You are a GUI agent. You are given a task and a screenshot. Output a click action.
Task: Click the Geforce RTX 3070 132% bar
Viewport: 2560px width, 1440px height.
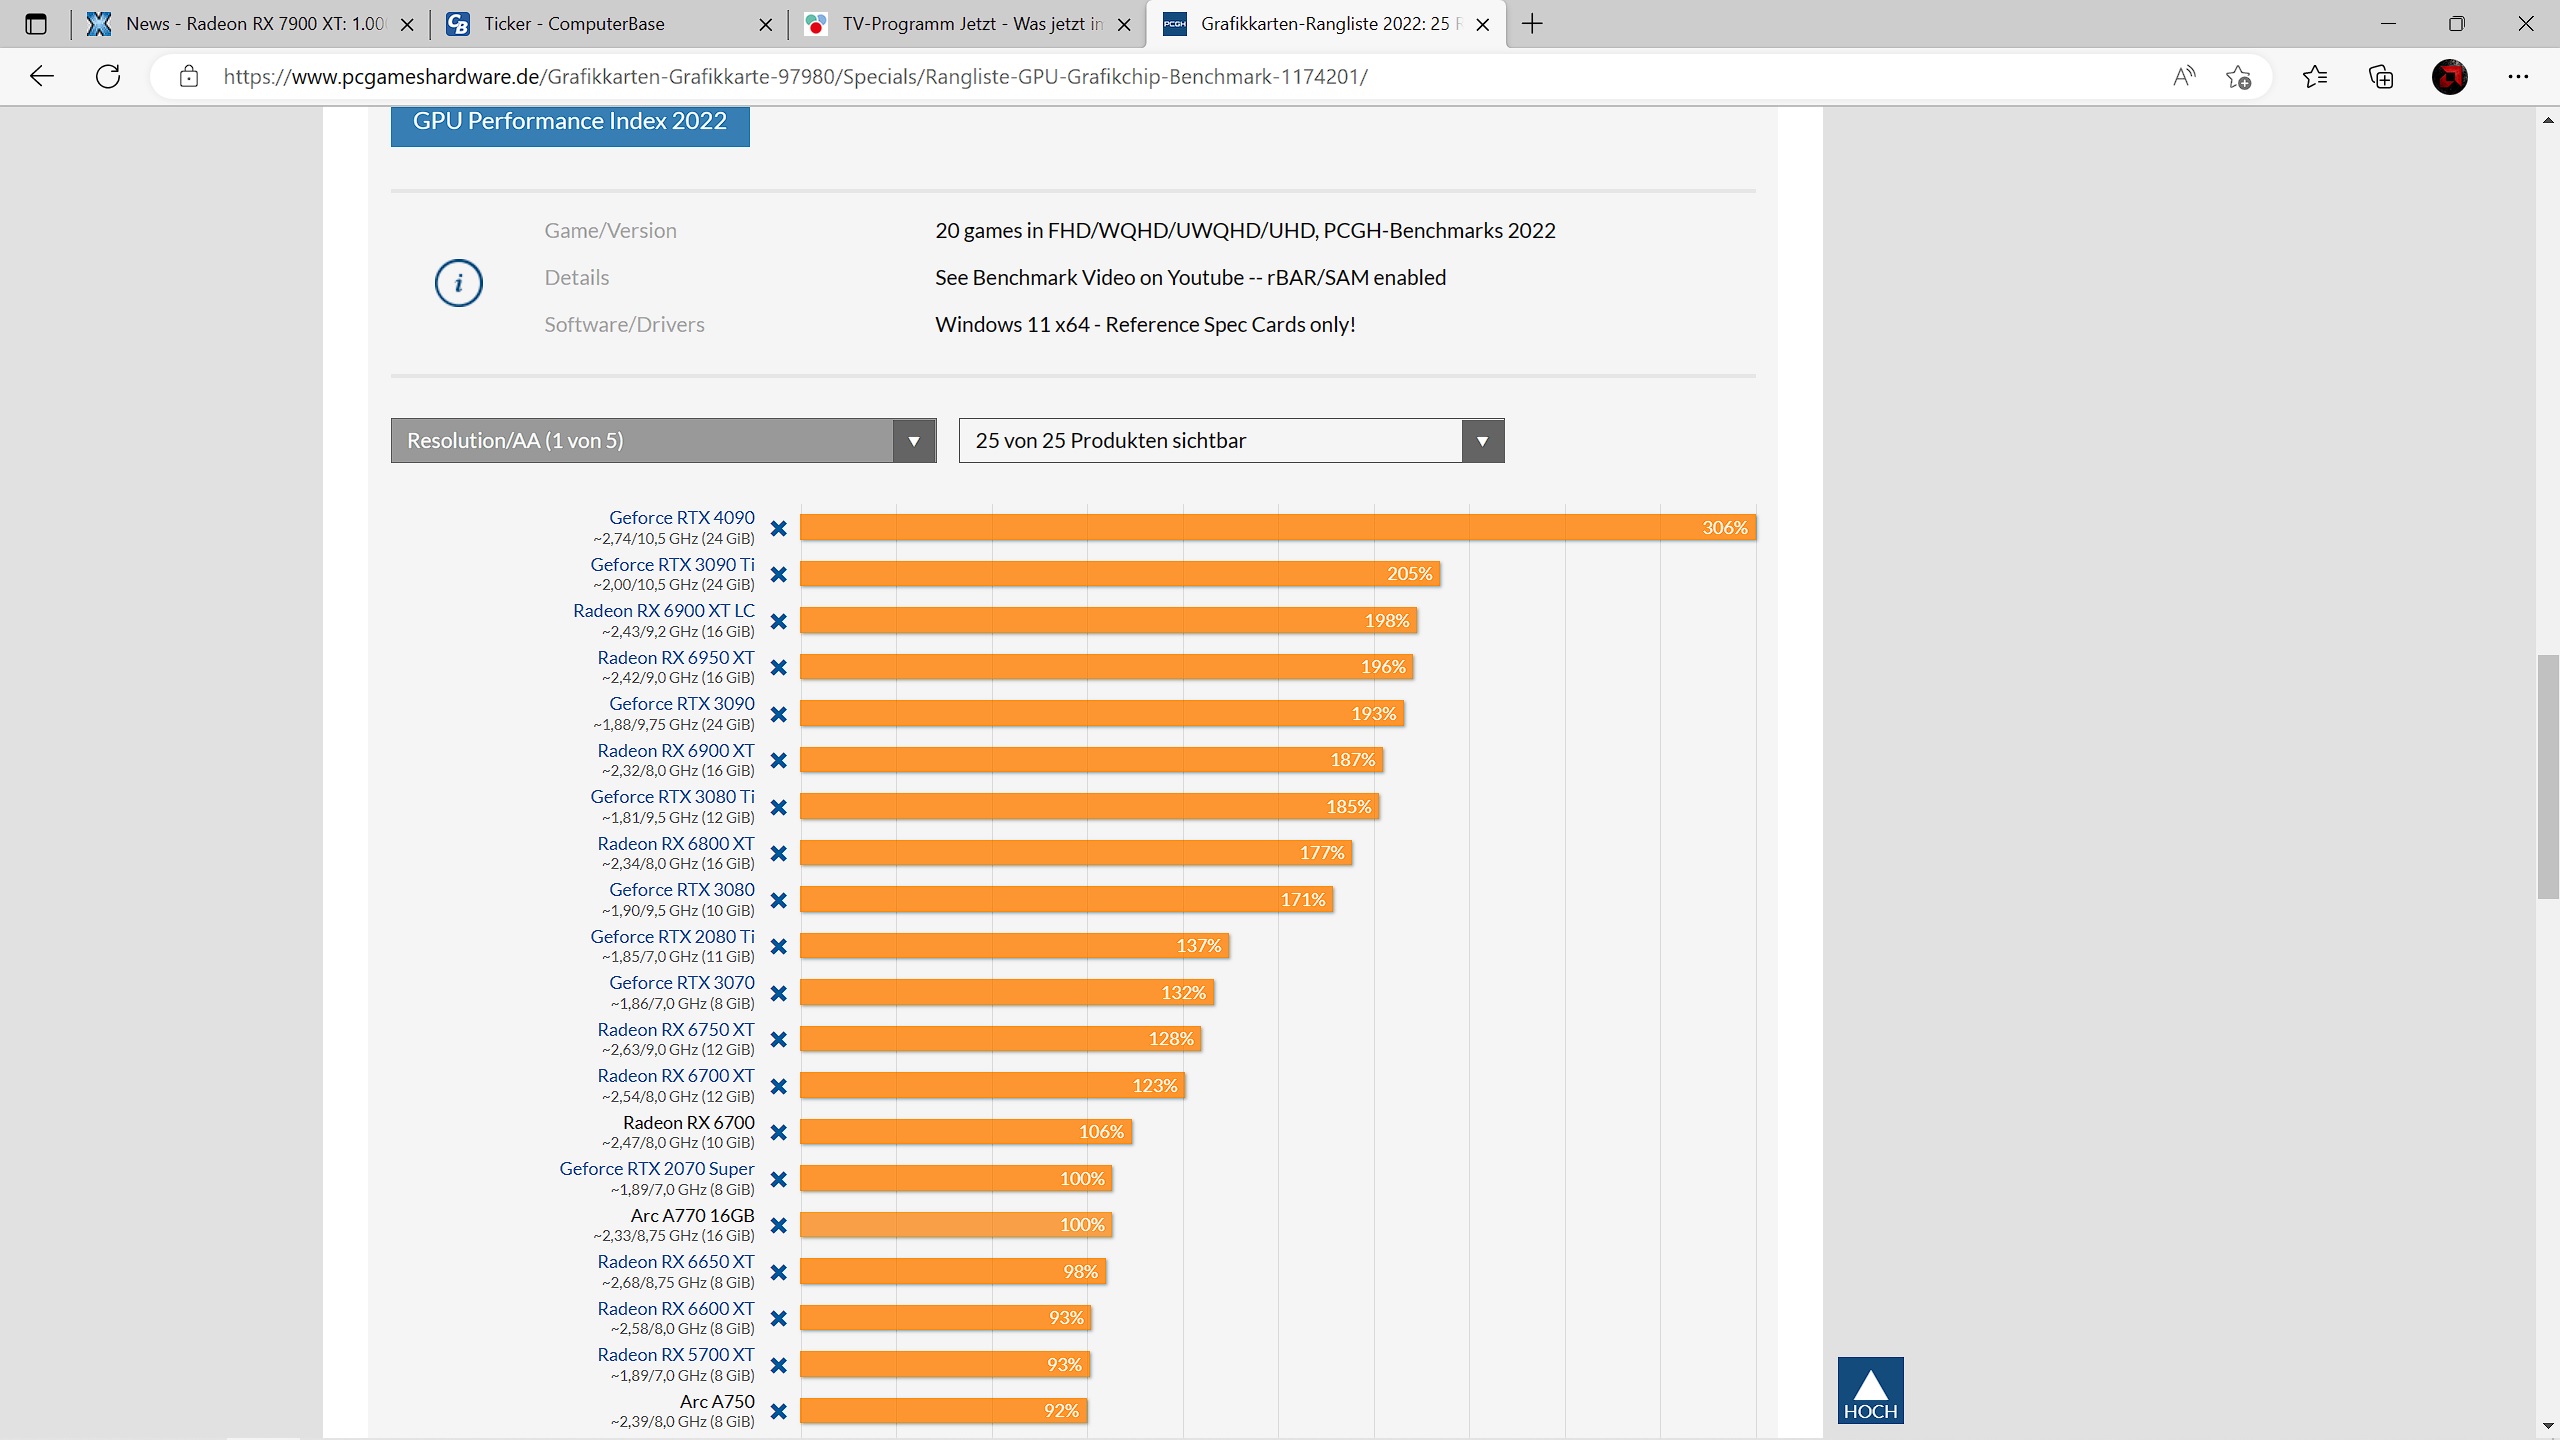pos(1006,992)
